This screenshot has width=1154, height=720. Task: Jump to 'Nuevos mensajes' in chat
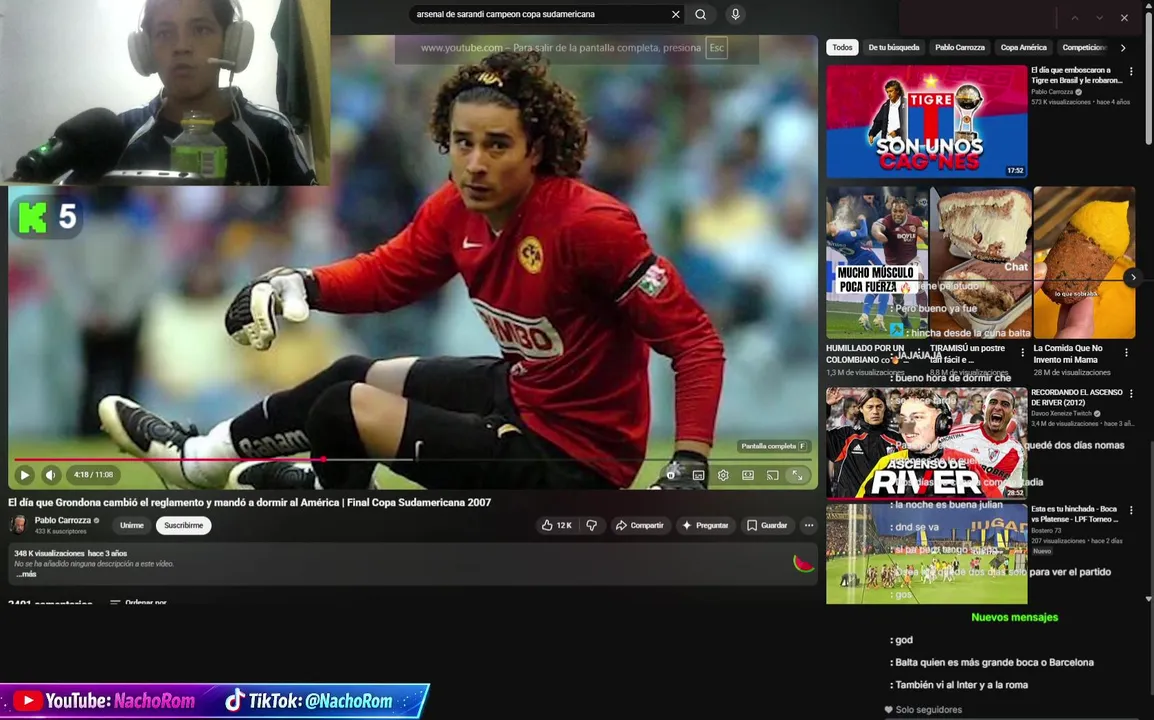1014,617
